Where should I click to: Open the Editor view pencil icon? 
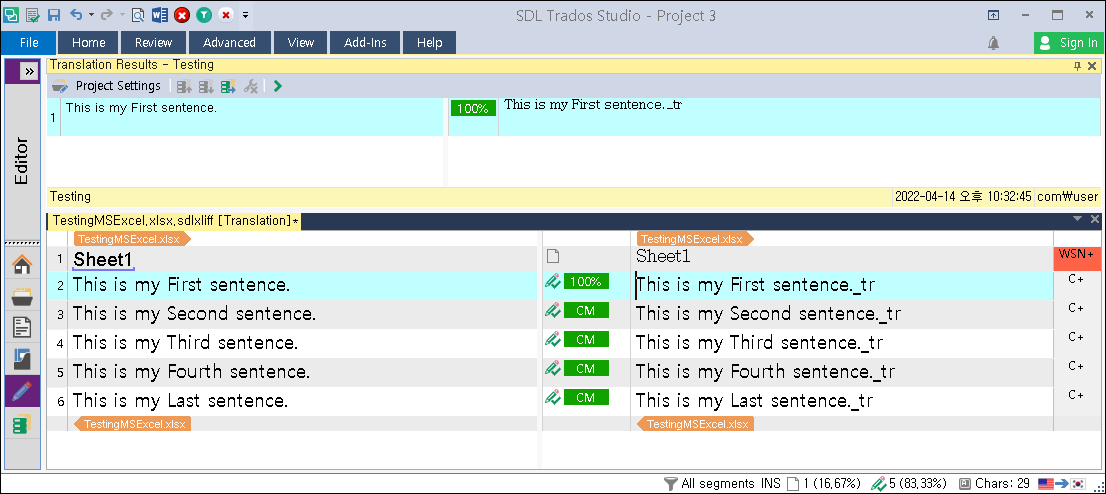click(23, 390)
